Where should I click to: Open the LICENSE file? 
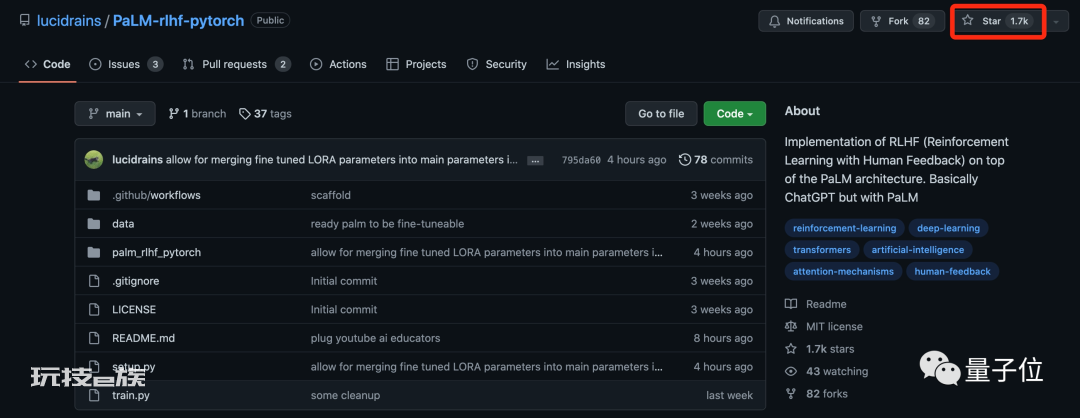coord(134,310)
